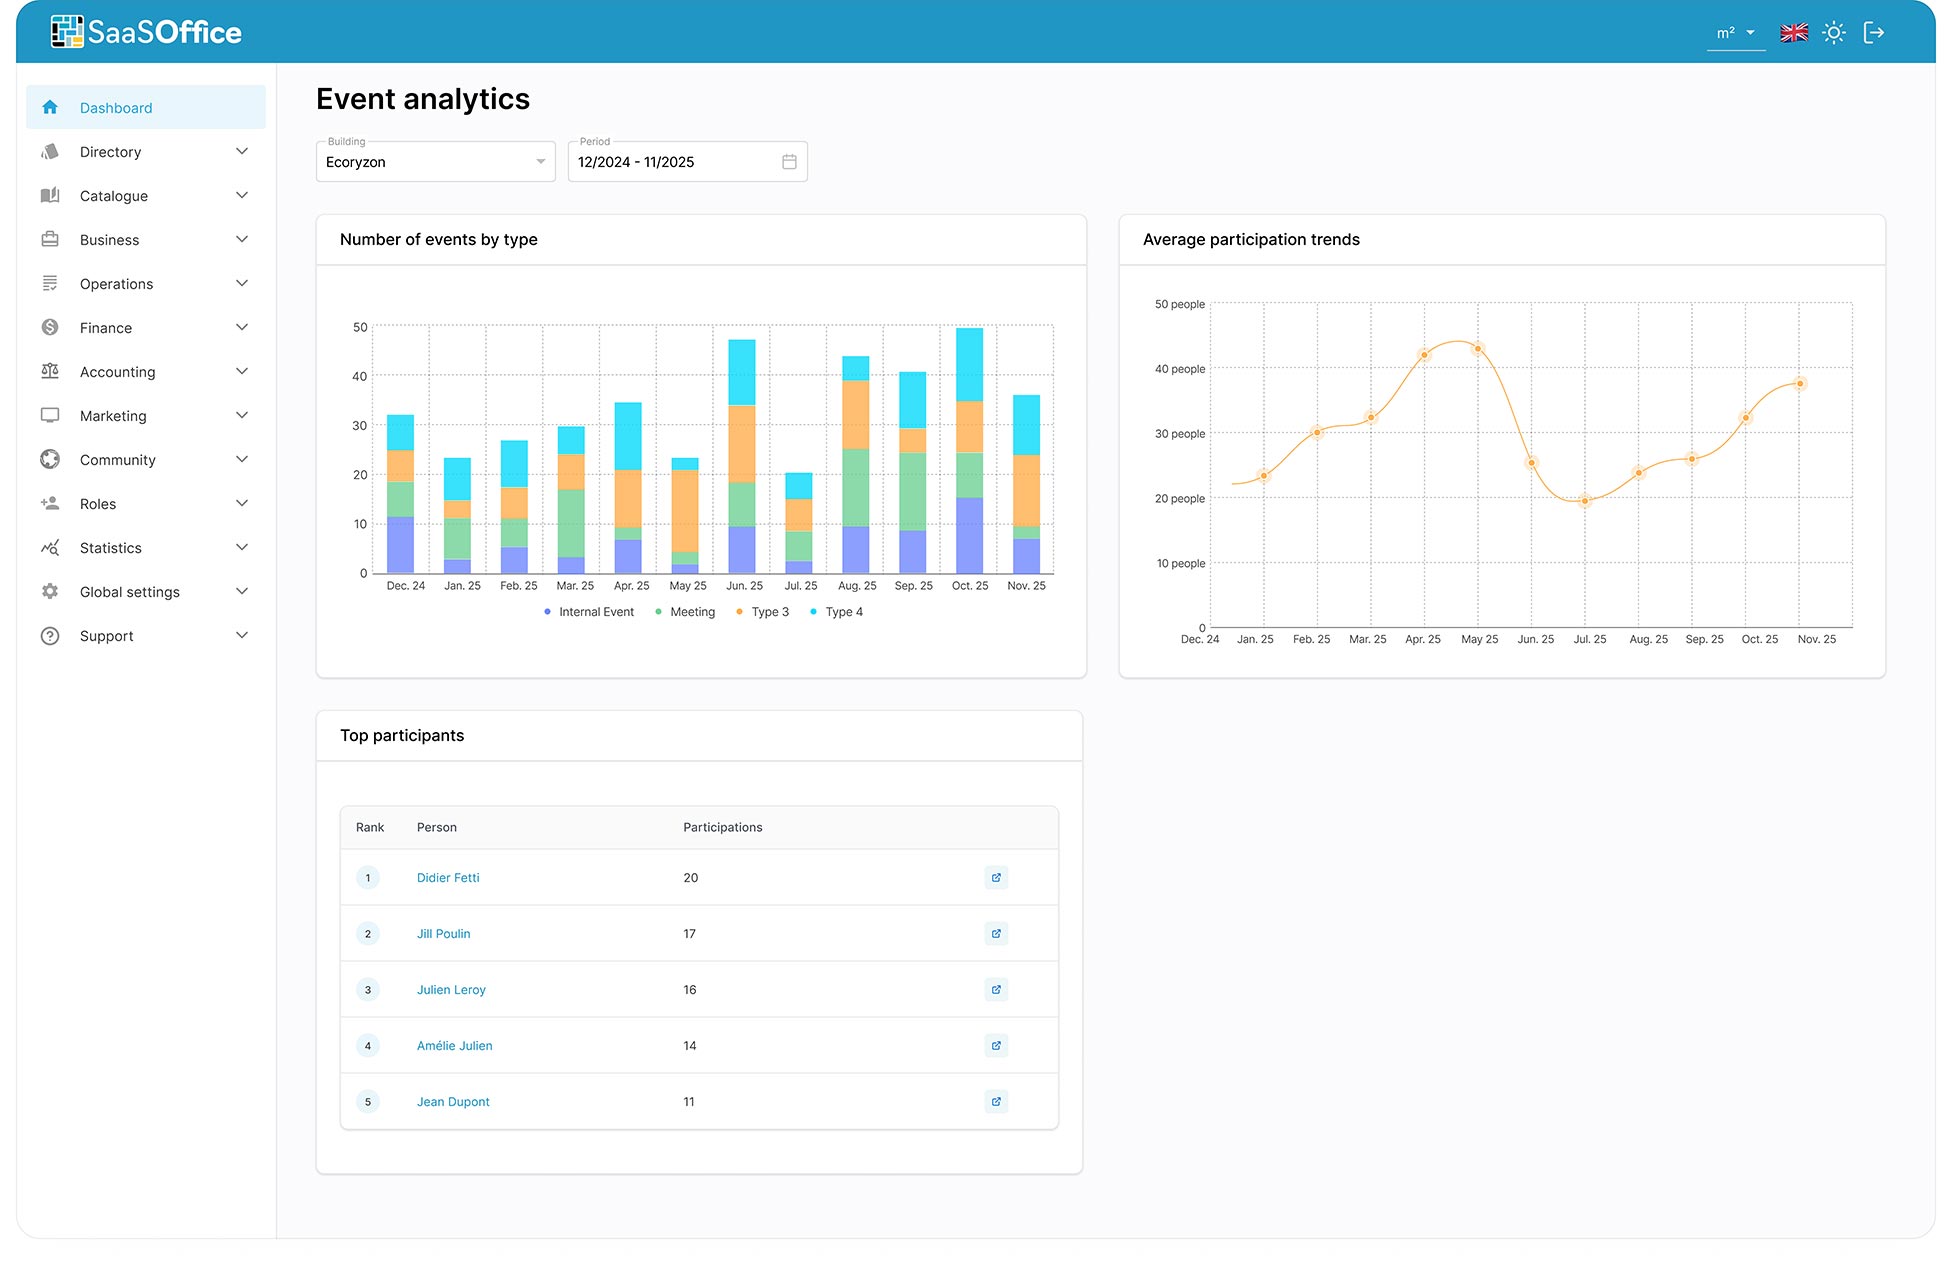Open Julien Leroy's profile link
Image resolution: width=1952 pixels, height=1272 pixels.
(451, 989)
